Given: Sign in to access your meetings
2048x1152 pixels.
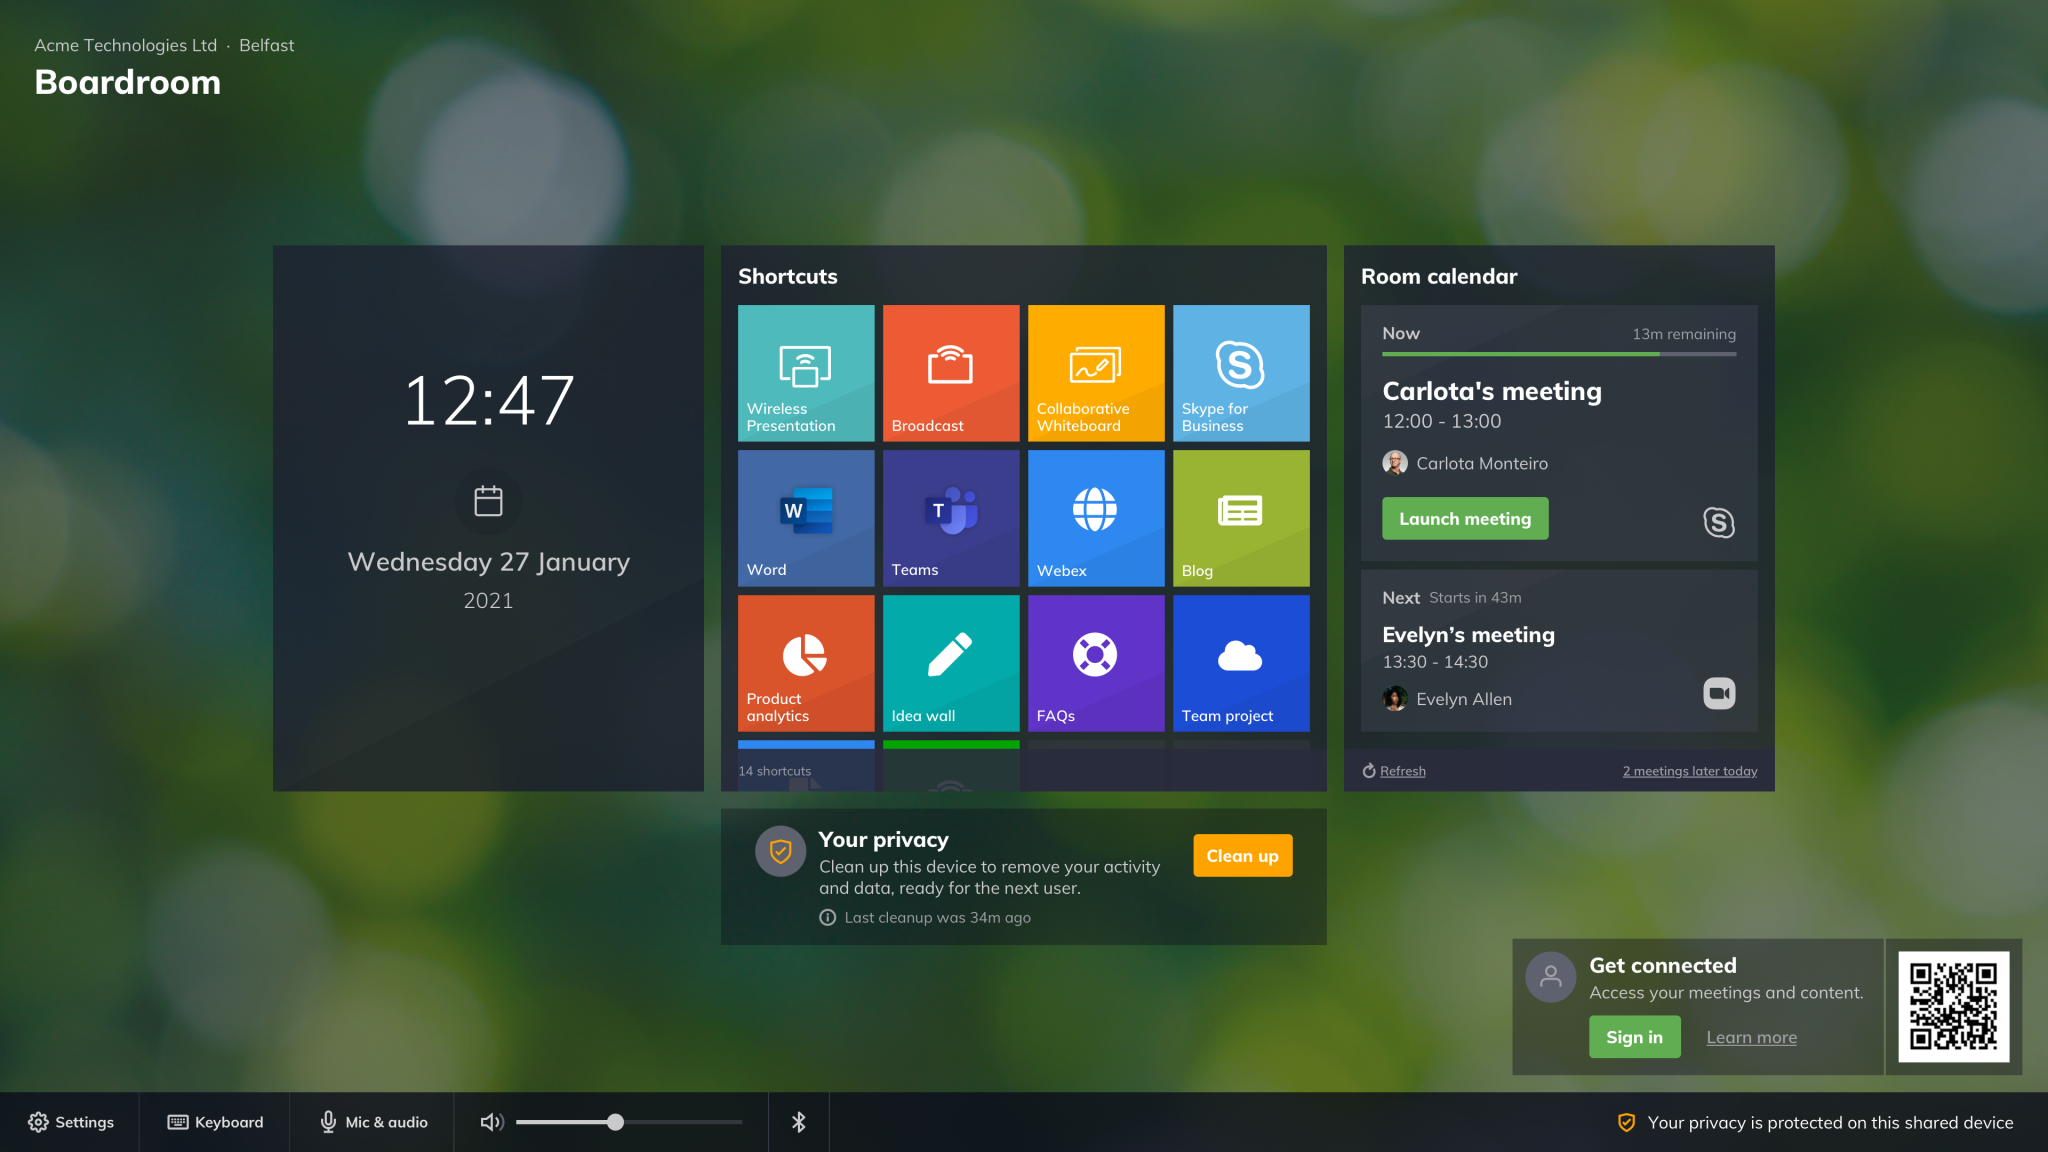Looking at the screenshot, I should [x=1634, y=1036].
